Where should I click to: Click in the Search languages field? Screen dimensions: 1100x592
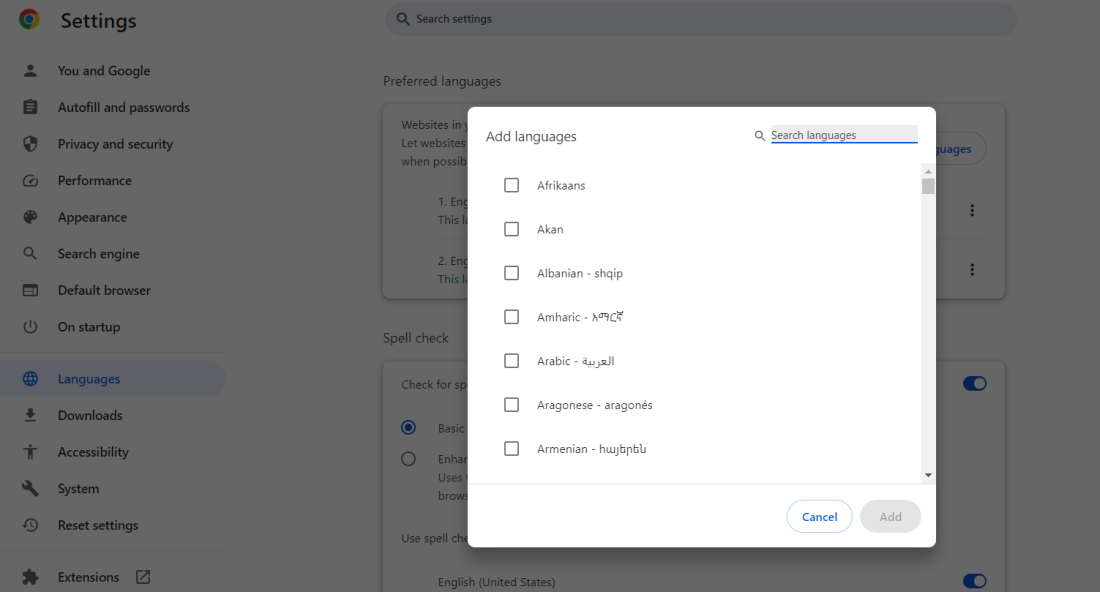click(x=844, y=134)
